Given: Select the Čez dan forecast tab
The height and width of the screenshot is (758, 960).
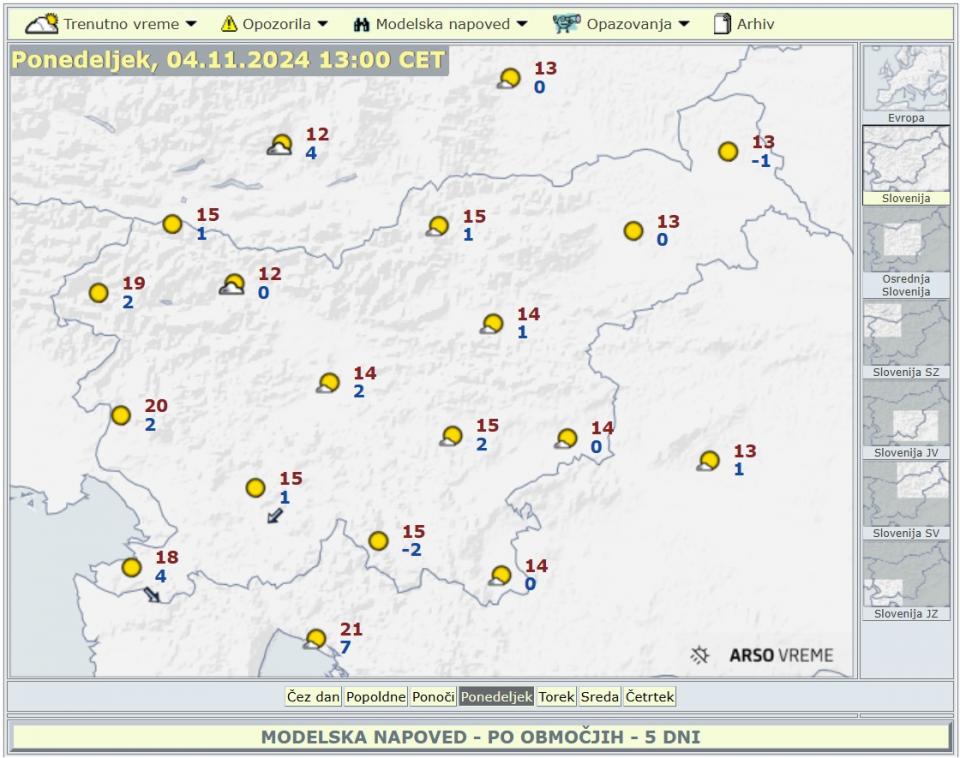Looking at the screenshot, I should 313,697.
